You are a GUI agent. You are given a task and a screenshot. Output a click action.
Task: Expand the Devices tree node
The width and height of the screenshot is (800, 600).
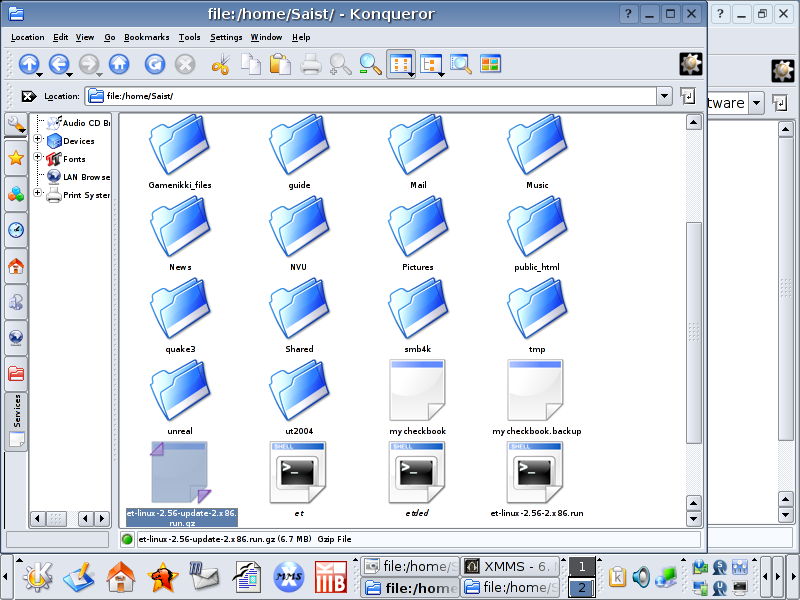[x=39, y=140]
